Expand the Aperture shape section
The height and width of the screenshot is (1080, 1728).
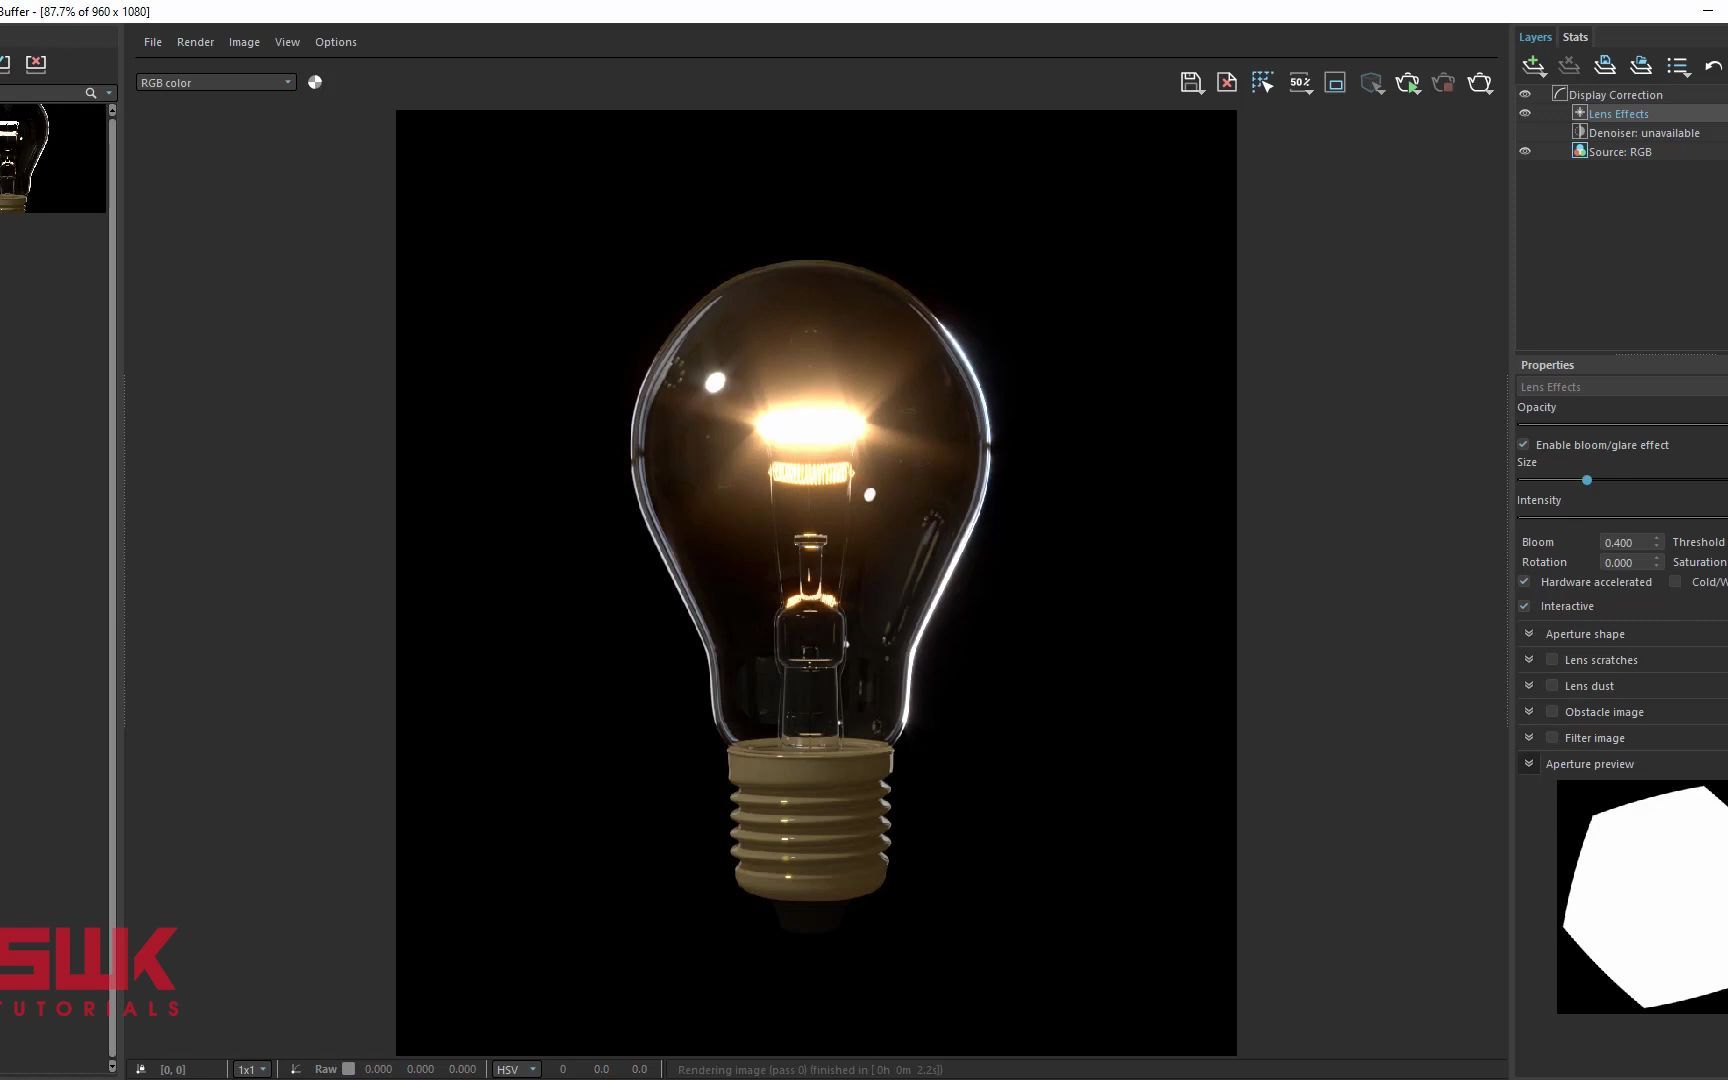click(1529, 632)
